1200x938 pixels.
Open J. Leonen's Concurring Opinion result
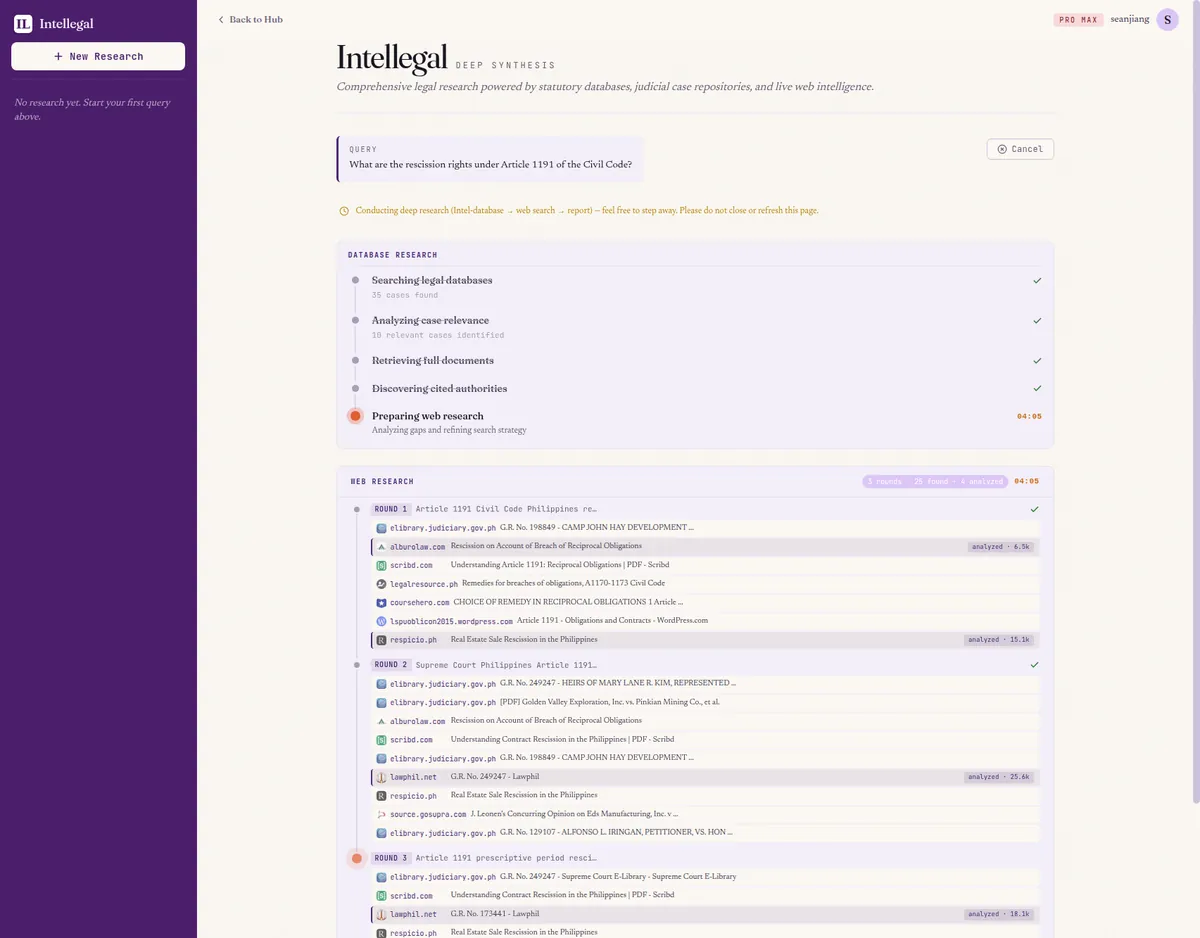[x=706, y=814]
